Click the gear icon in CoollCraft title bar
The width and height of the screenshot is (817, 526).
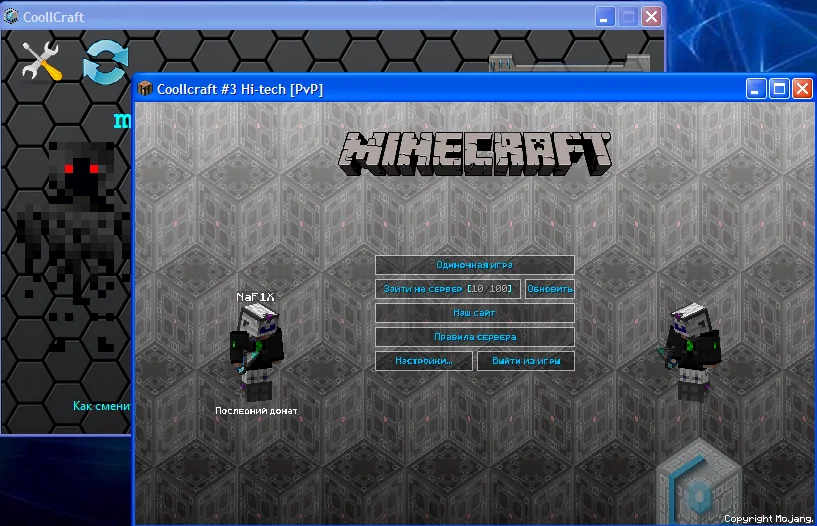[11, 17]
